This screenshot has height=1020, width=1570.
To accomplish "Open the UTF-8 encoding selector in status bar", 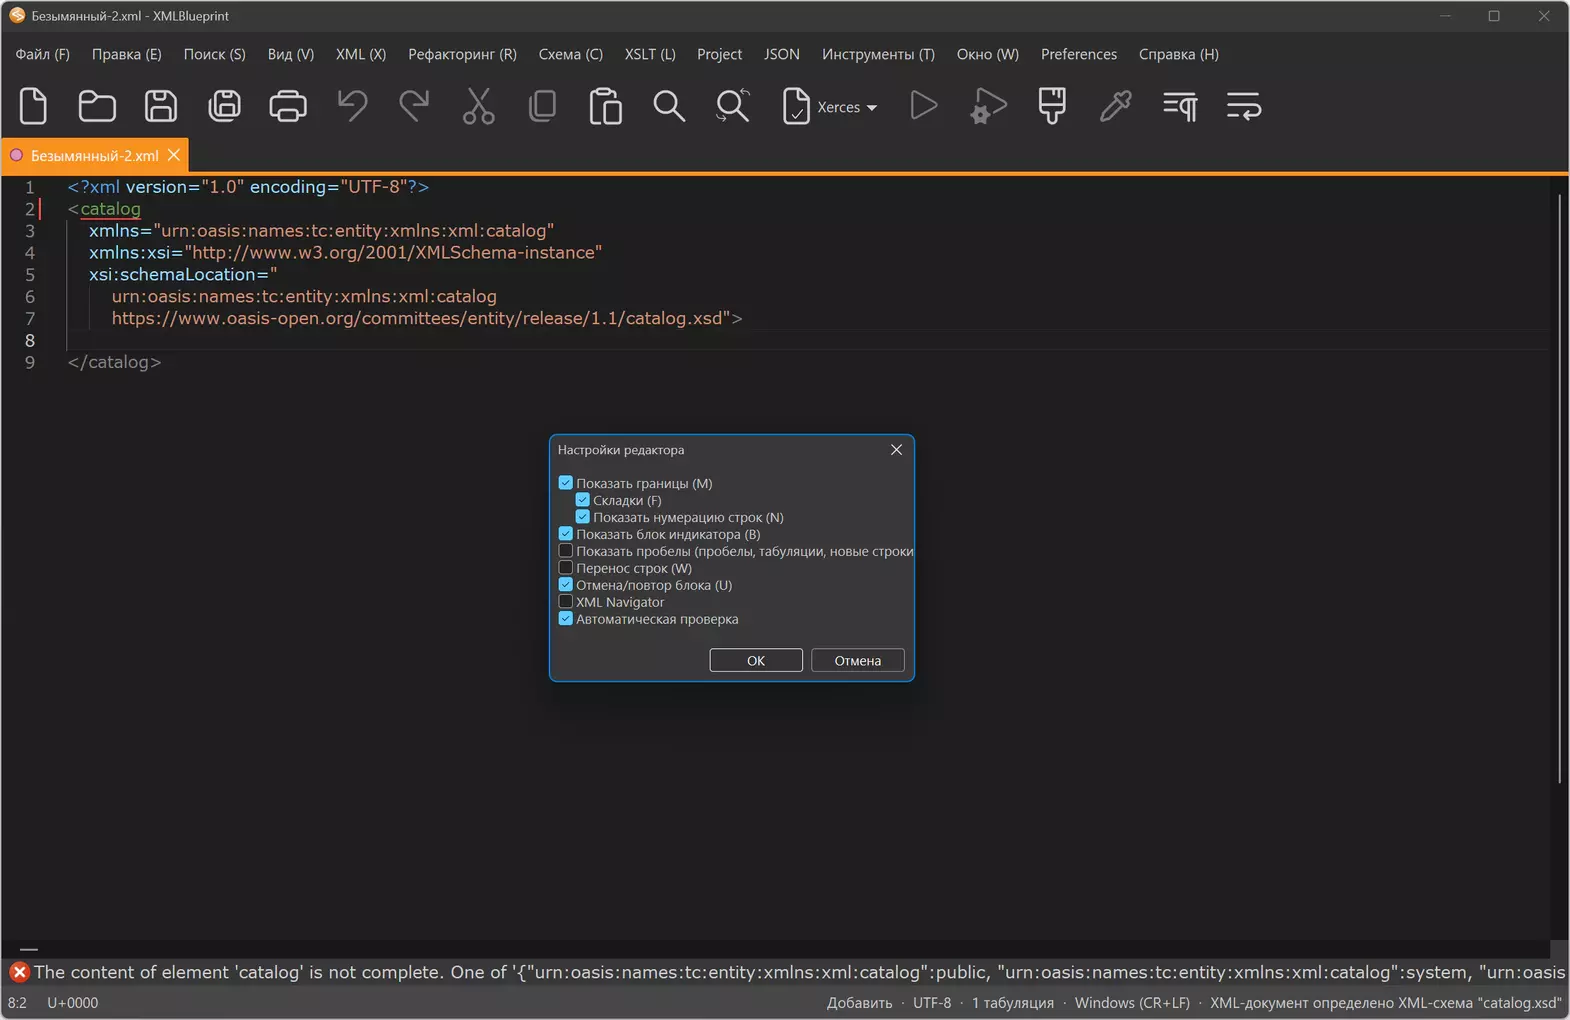I will [932, 1003].
